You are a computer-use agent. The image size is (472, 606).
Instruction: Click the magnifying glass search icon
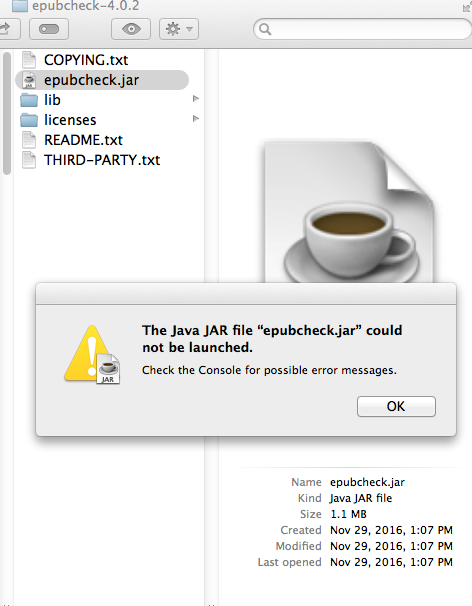265,29
